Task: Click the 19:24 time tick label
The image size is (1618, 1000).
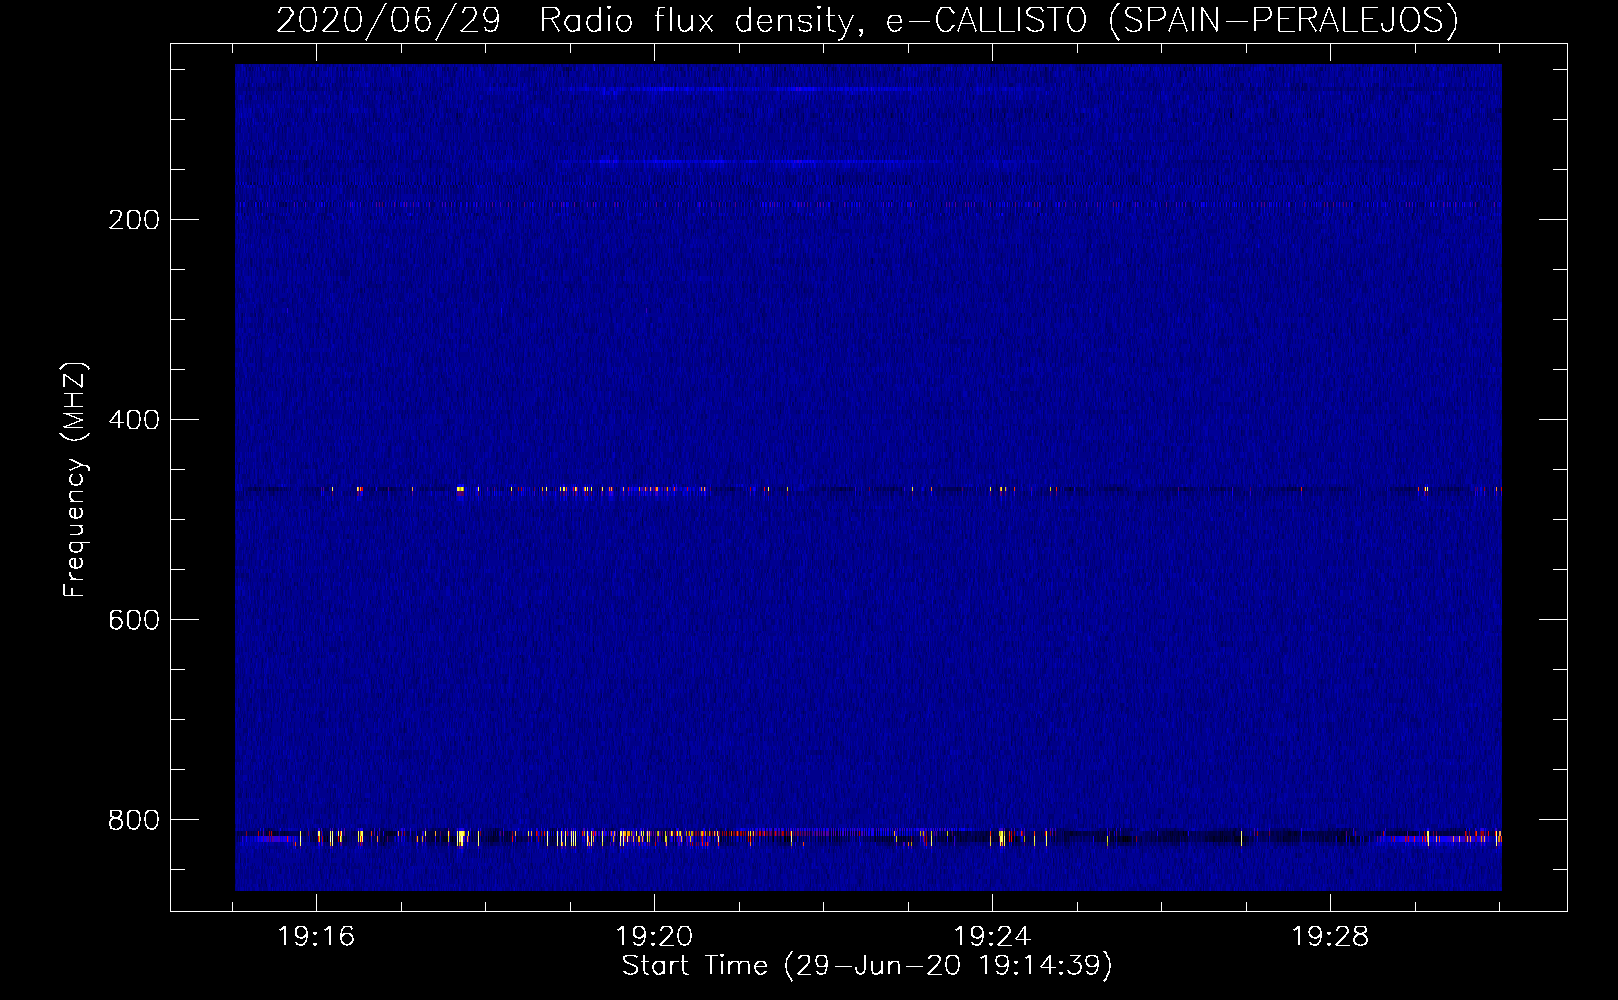Action: pos(992,937)
